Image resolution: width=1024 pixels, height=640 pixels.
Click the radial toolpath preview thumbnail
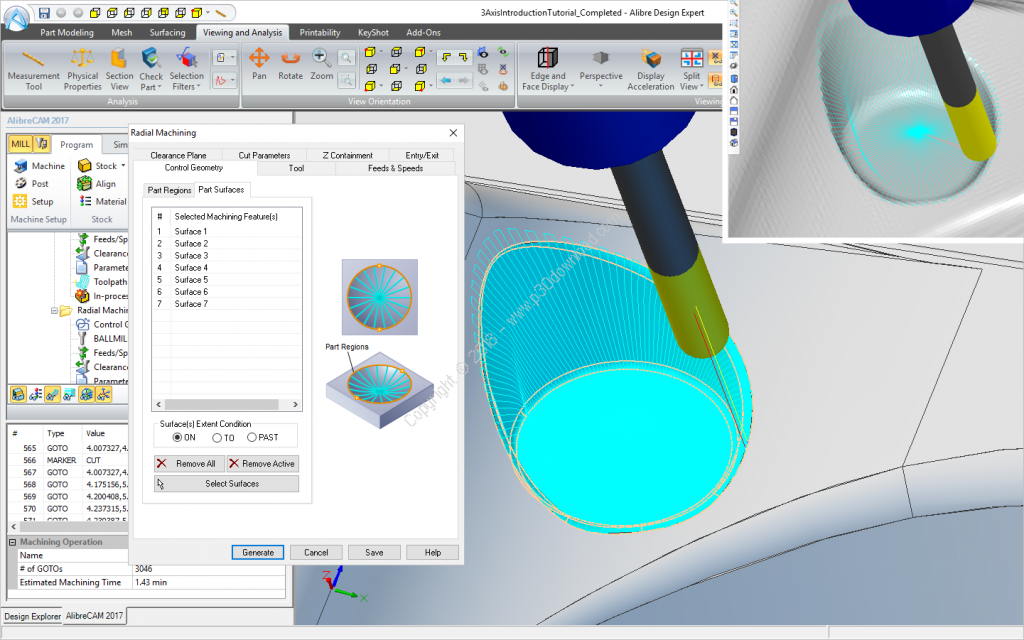point(379,297)
